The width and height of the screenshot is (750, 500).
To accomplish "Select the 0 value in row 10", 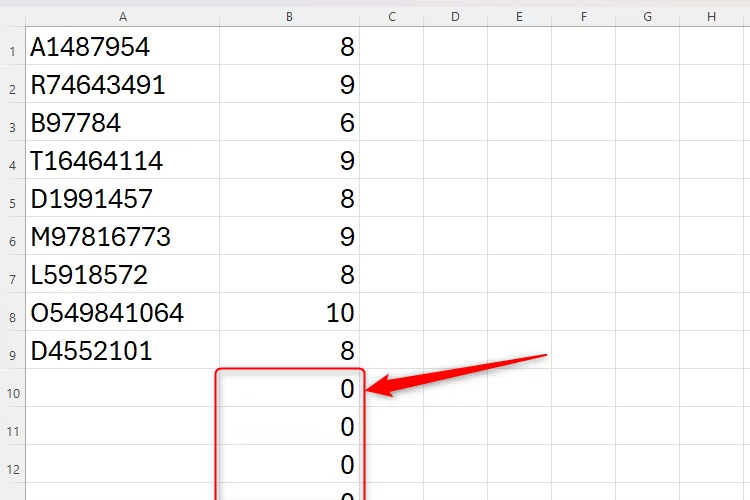I will tap(289, 388).
